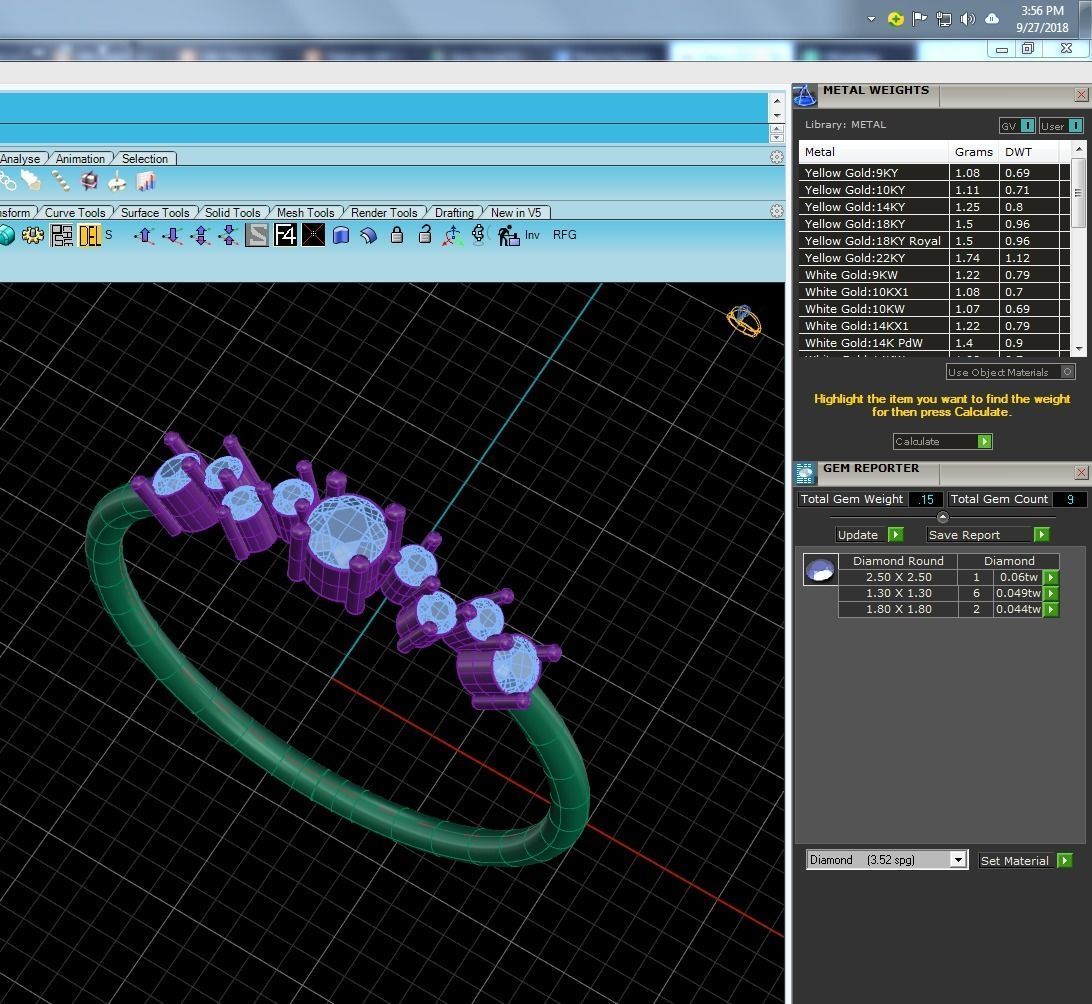This screenshot has width=1092, height=1004.
Task: Click the Gem Reporter divider slider handle
Action: click(943, 517)
